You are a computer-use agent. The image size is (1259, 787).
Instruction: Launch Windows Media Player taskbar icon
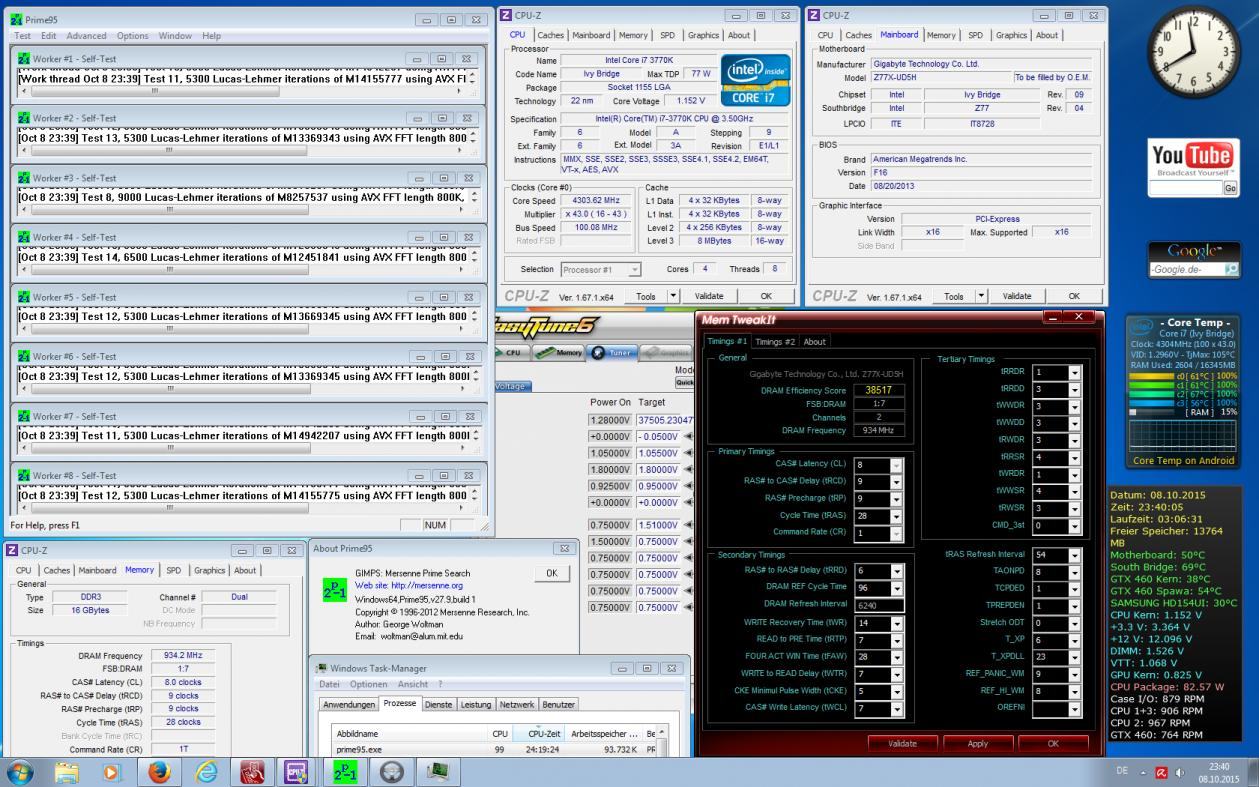pyautogui.click(x=111, y=771)
